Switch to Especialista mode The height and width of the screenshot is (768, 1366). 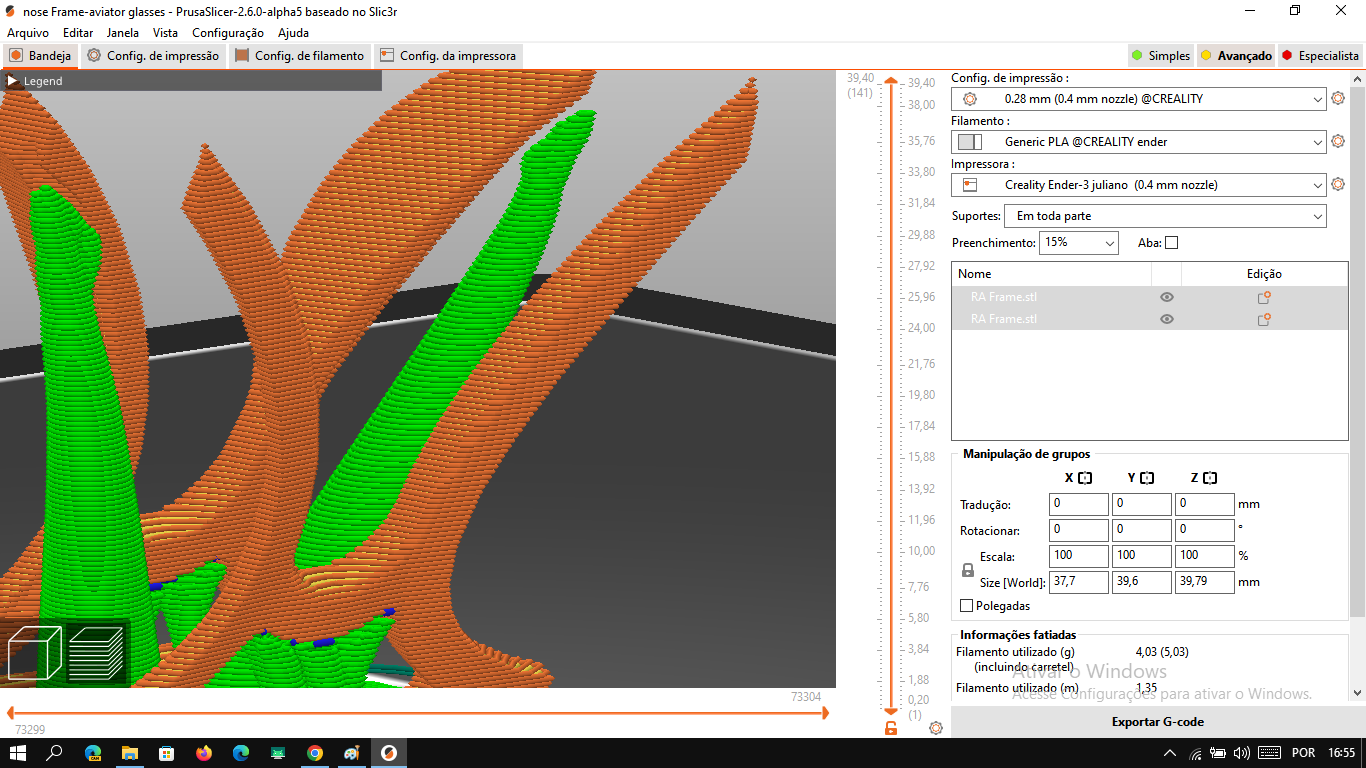[x=1320, y=56]
